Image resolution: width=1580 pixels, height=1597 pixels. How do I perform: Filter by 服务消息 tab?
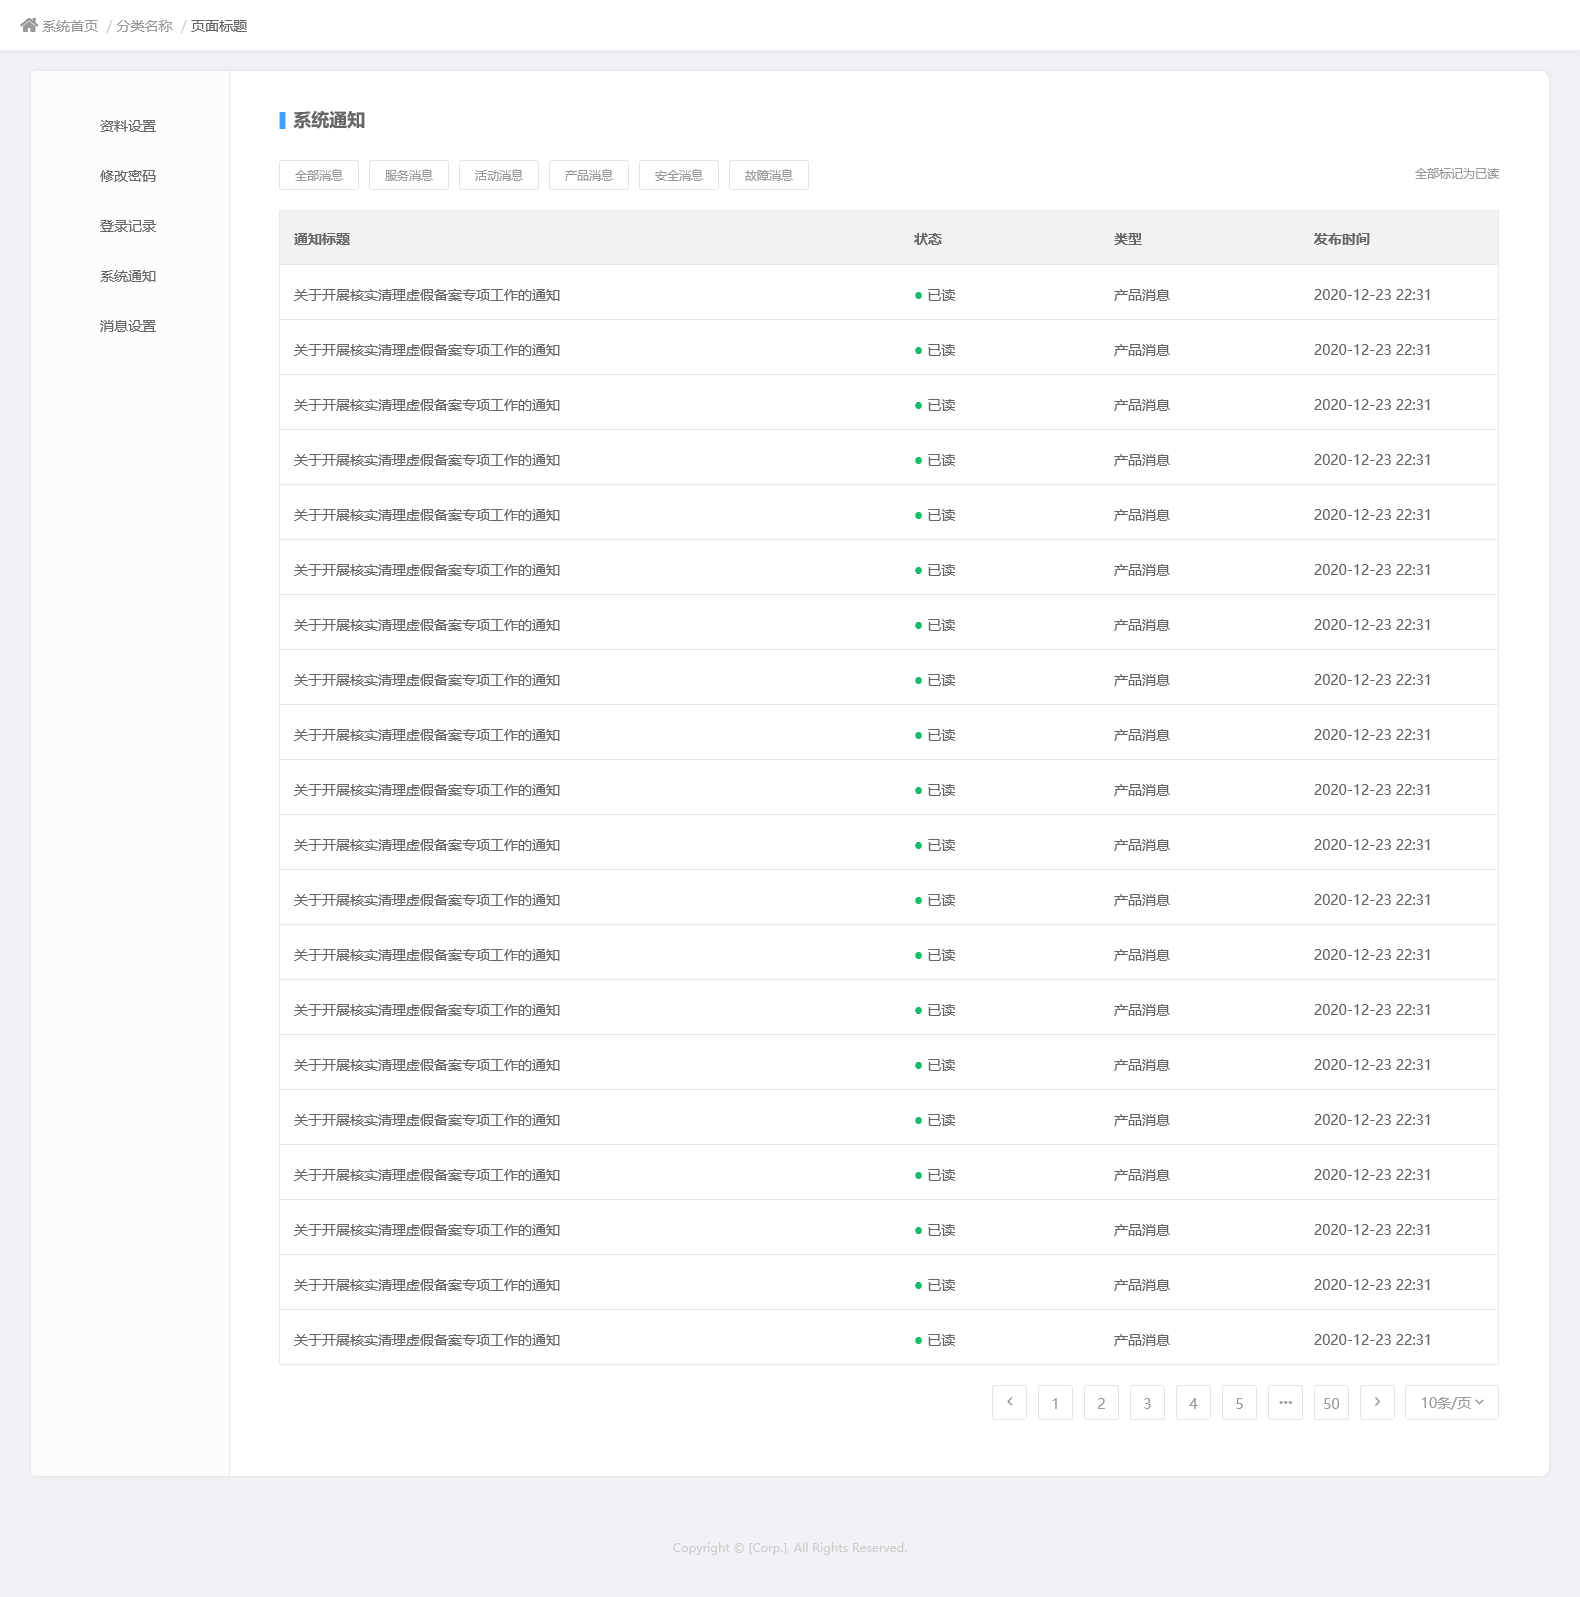click(x=409, y=175)
